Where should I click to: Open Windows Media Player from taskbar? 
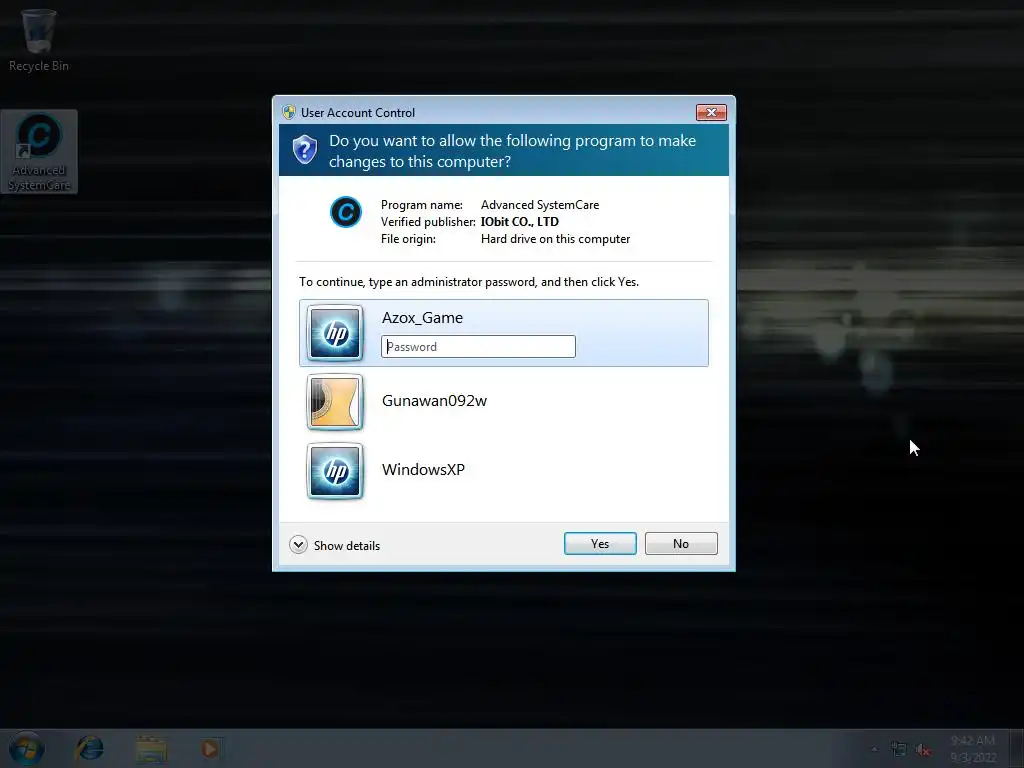(x=210, y=749)
